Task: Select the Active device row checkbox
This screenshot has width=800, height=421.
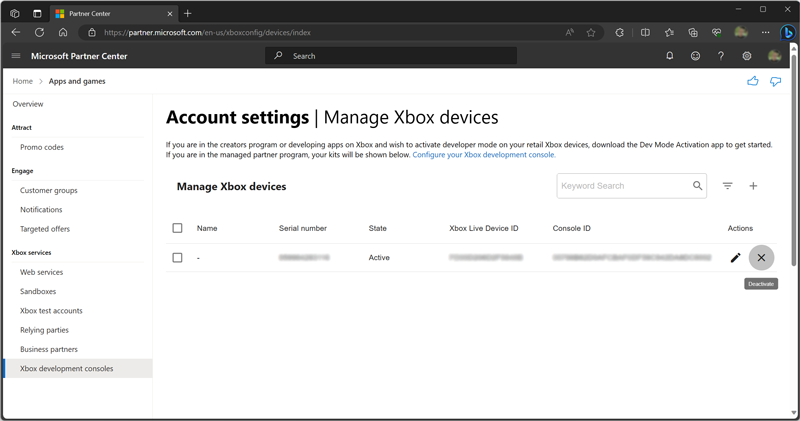Action: pyautogui.click(x=177, y=258)
